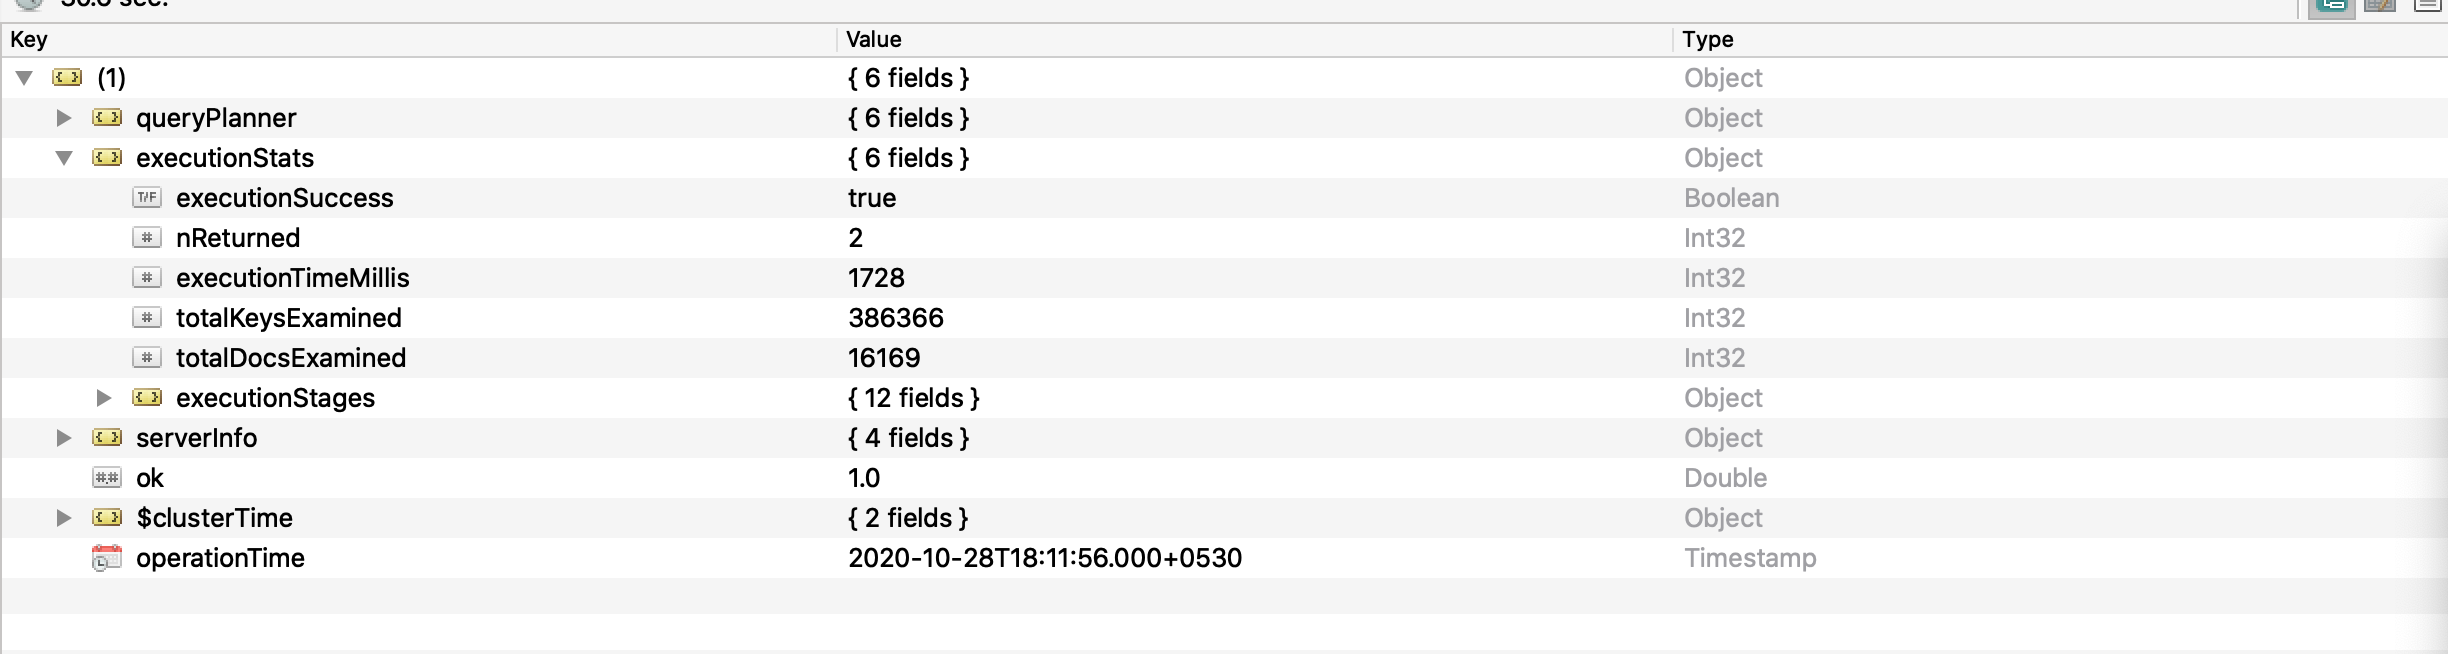Click the executionSuccess boolean type icon
This screenshot has height=654, width=2448.
pos(147,198)
